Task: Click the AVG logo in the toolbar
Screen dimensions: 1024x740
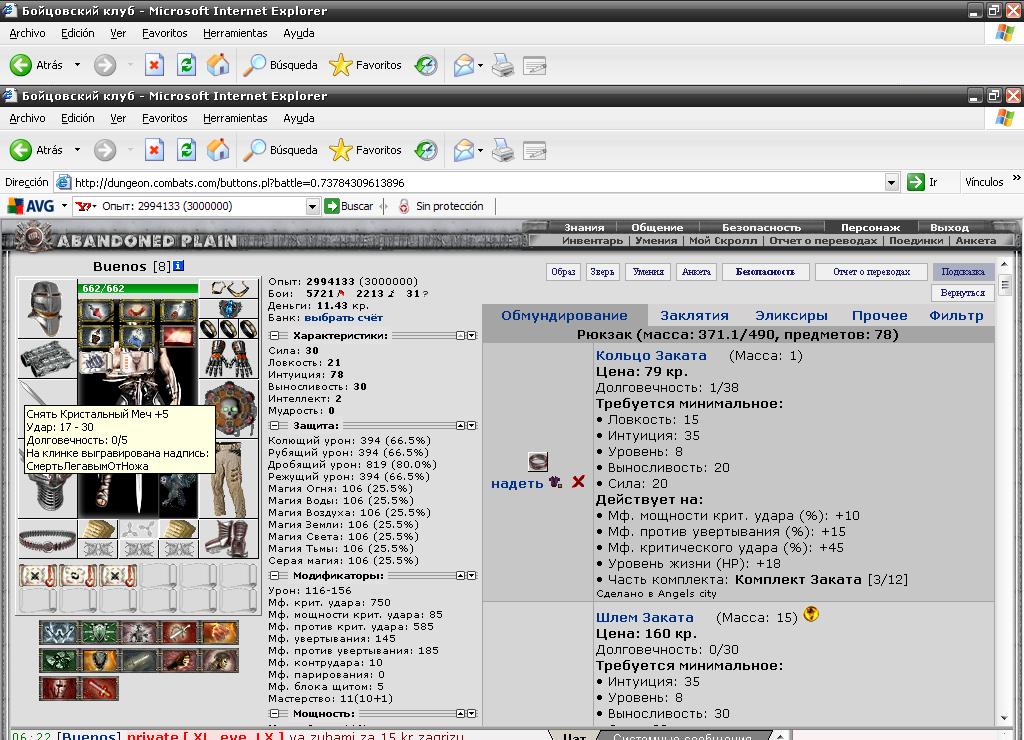Action: 31,206
